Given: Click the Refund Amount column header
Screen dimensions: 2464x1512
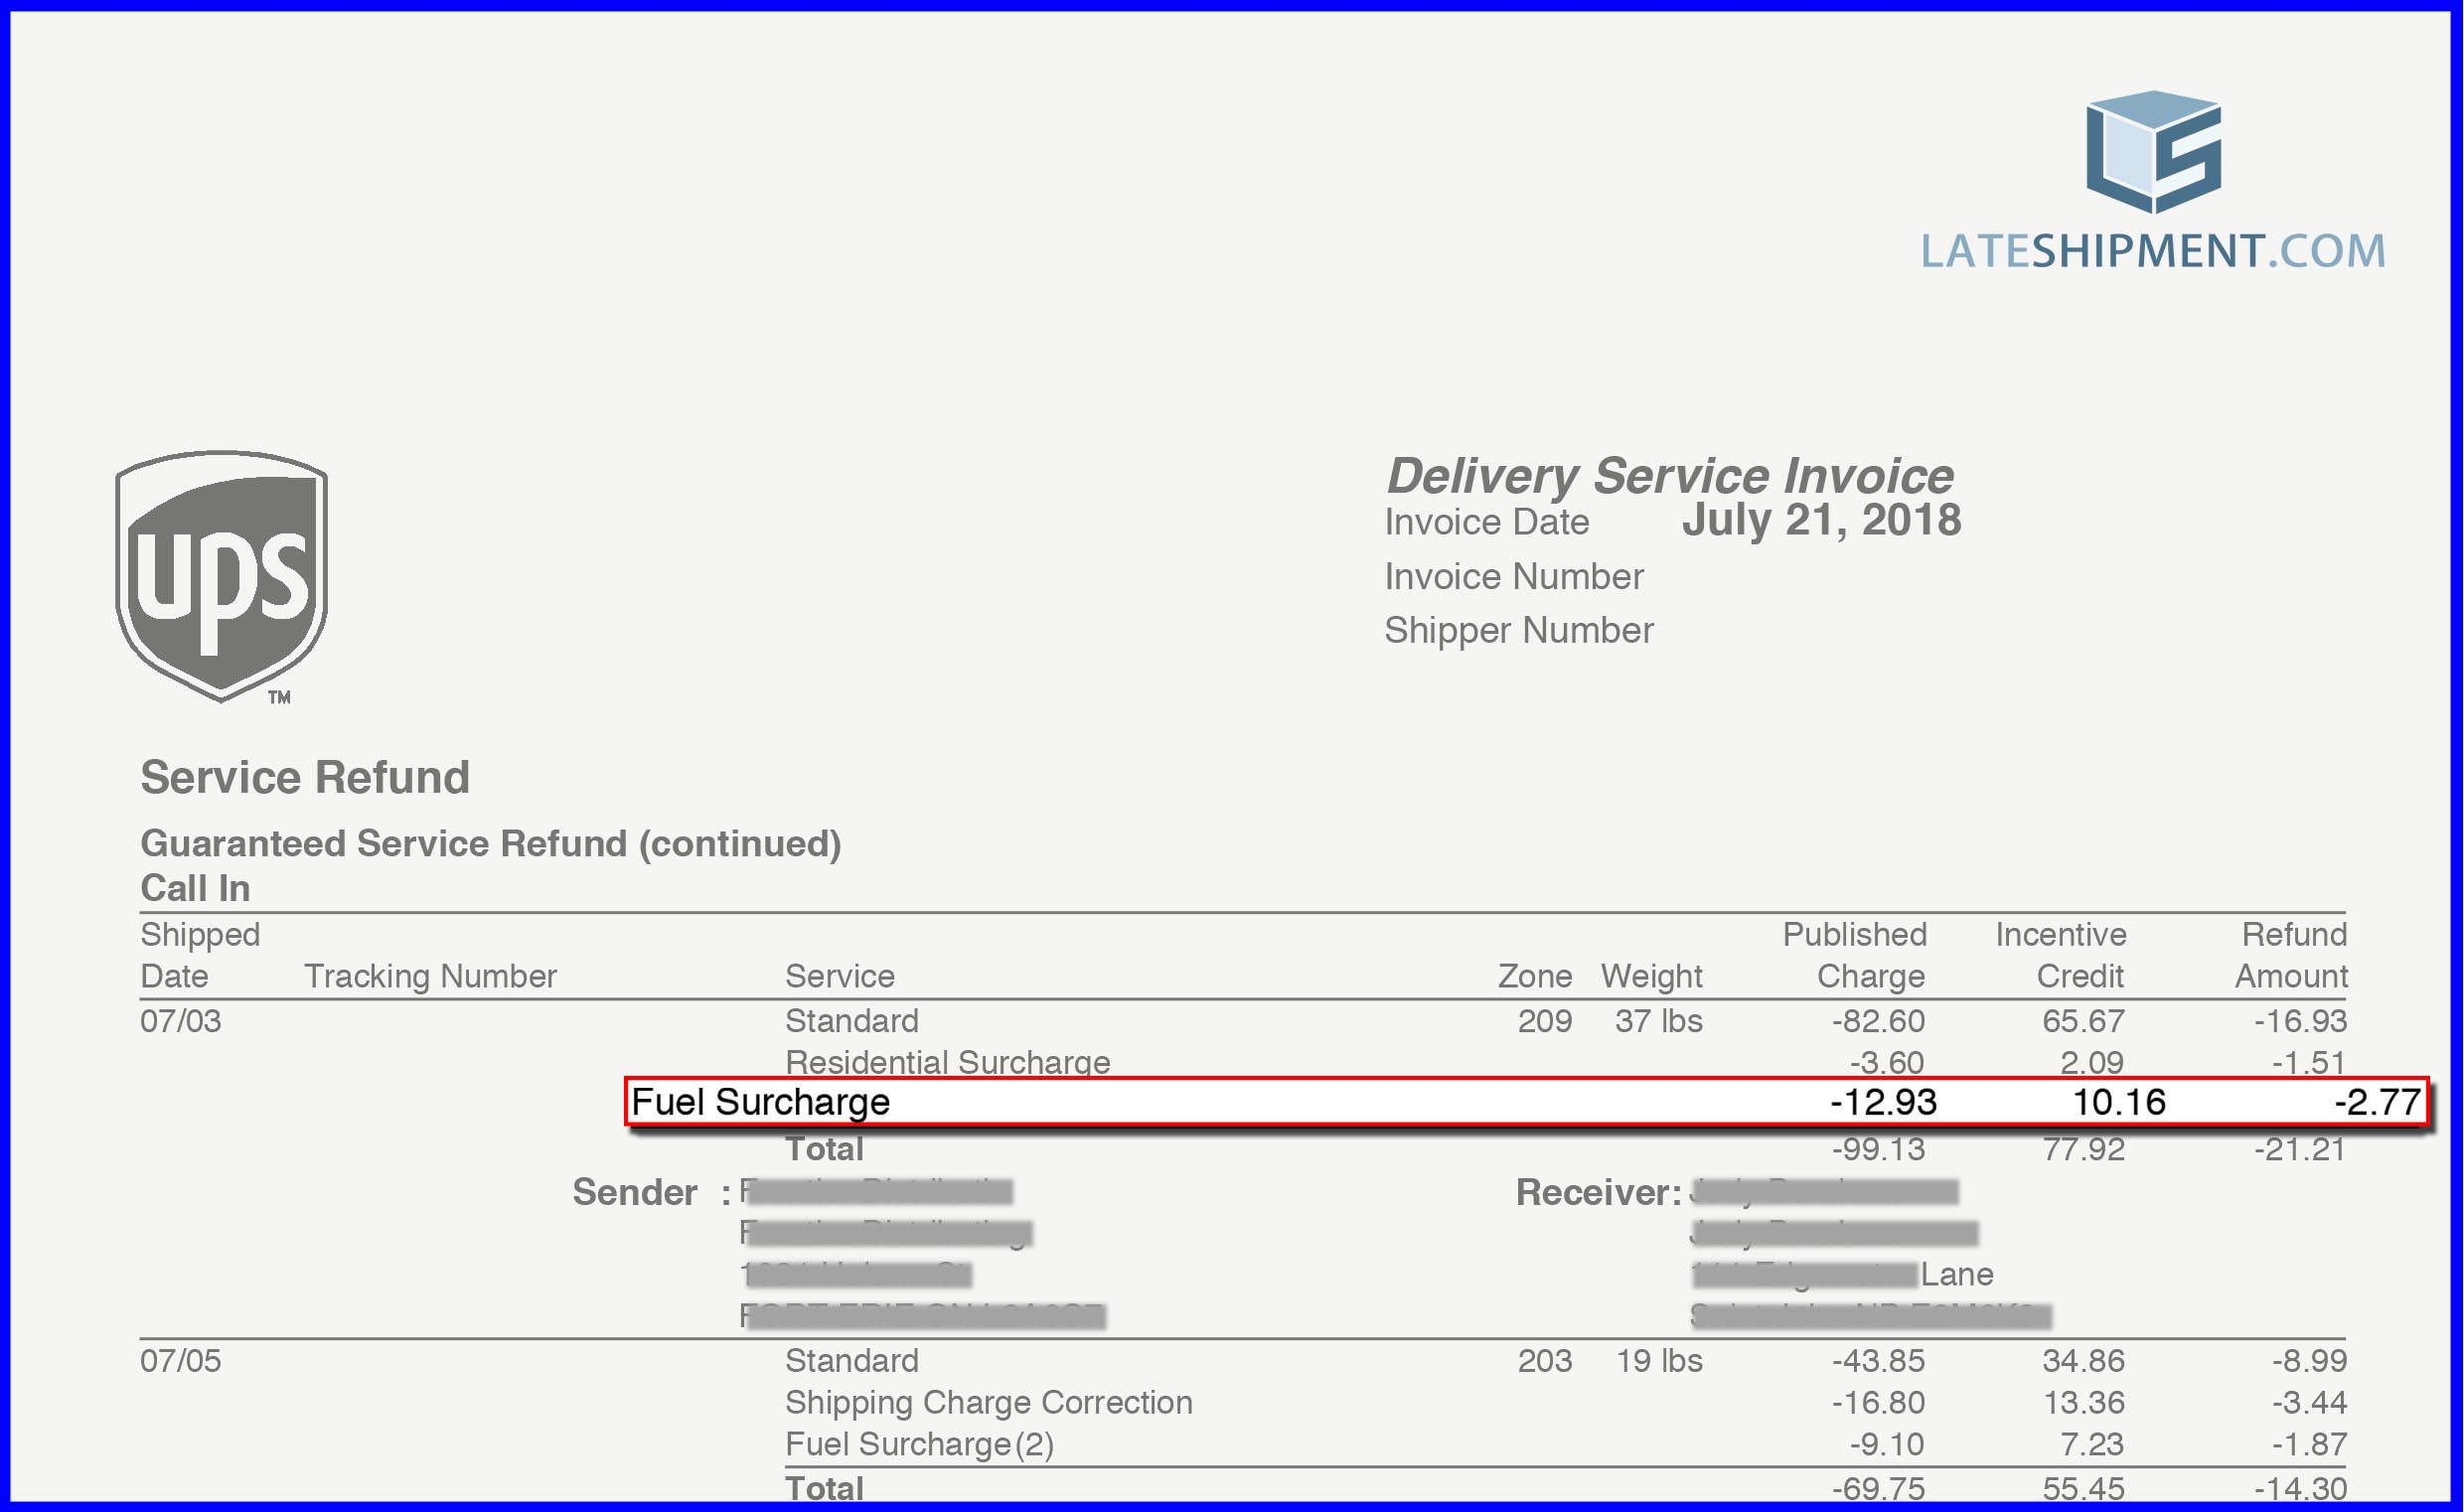Looking at the screenshot, I should point(2292,955).
